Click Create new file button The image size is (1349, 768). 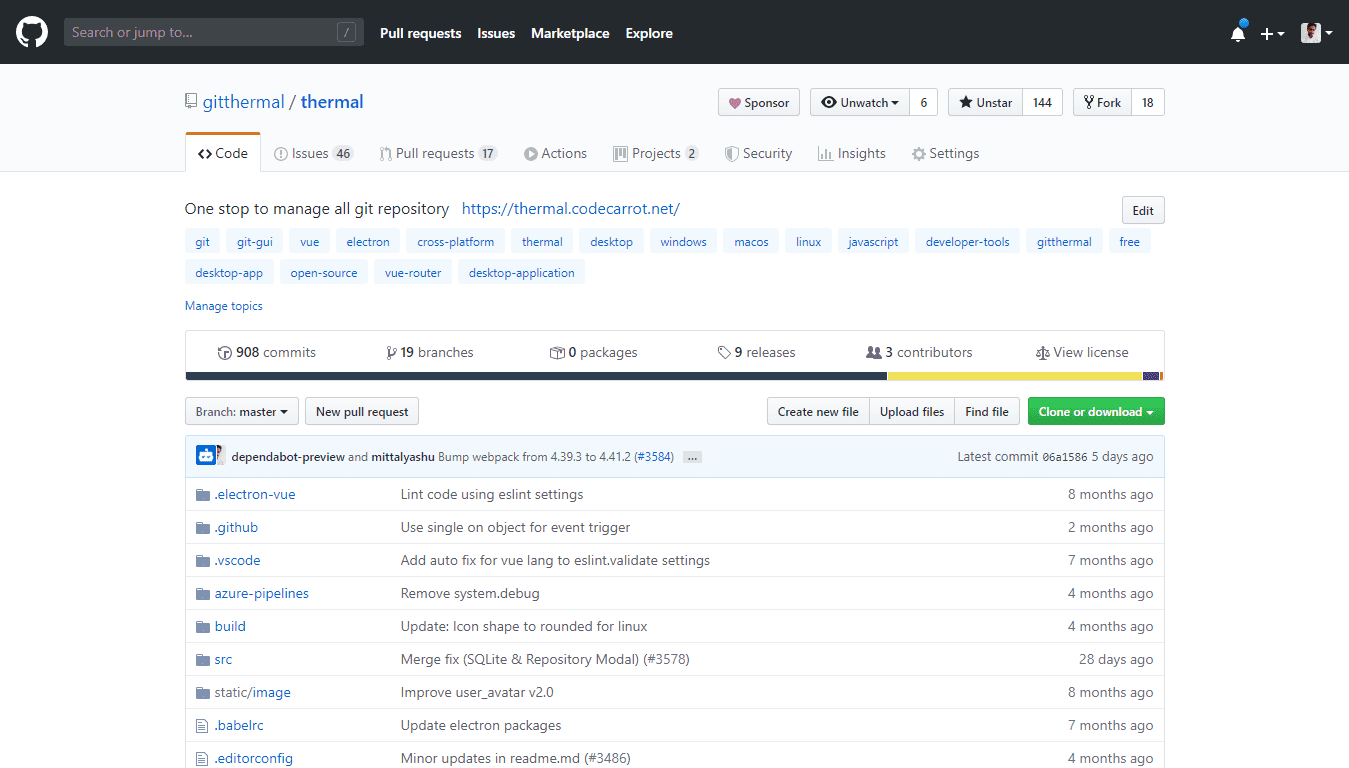(818, 412)
